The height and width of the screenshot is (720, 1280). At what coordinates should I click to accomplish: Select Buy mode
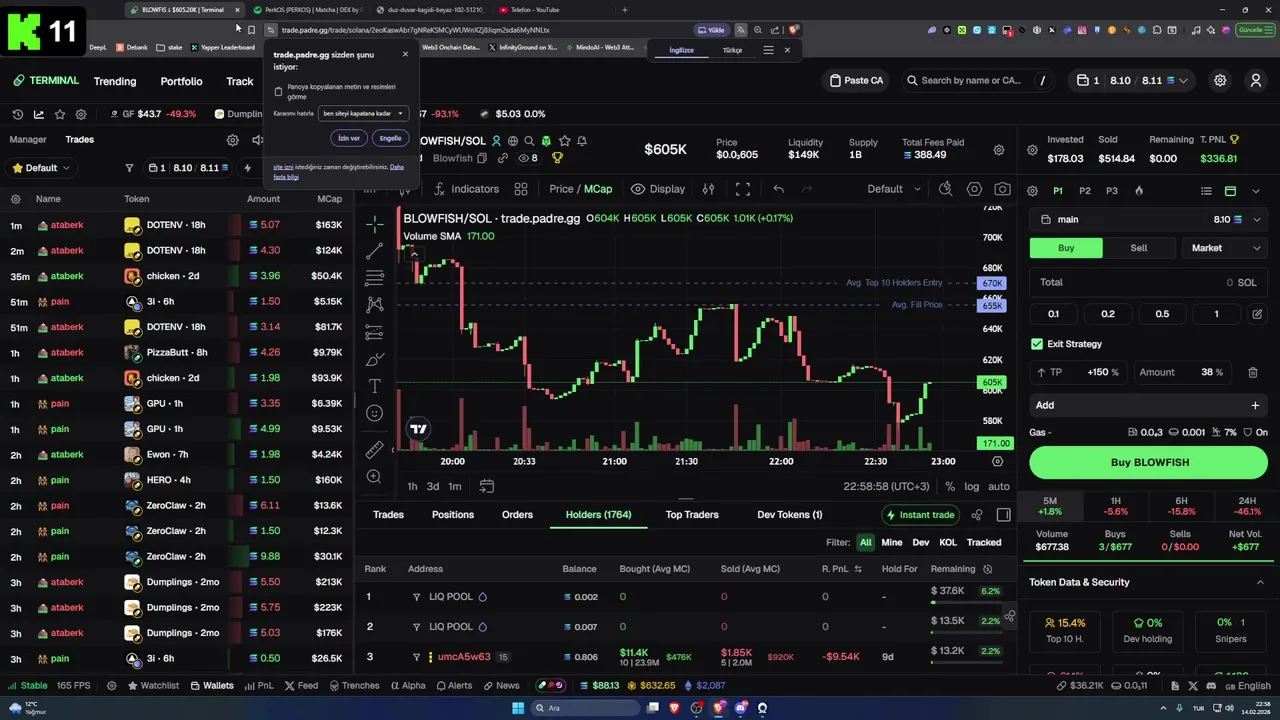point(1066,248)
